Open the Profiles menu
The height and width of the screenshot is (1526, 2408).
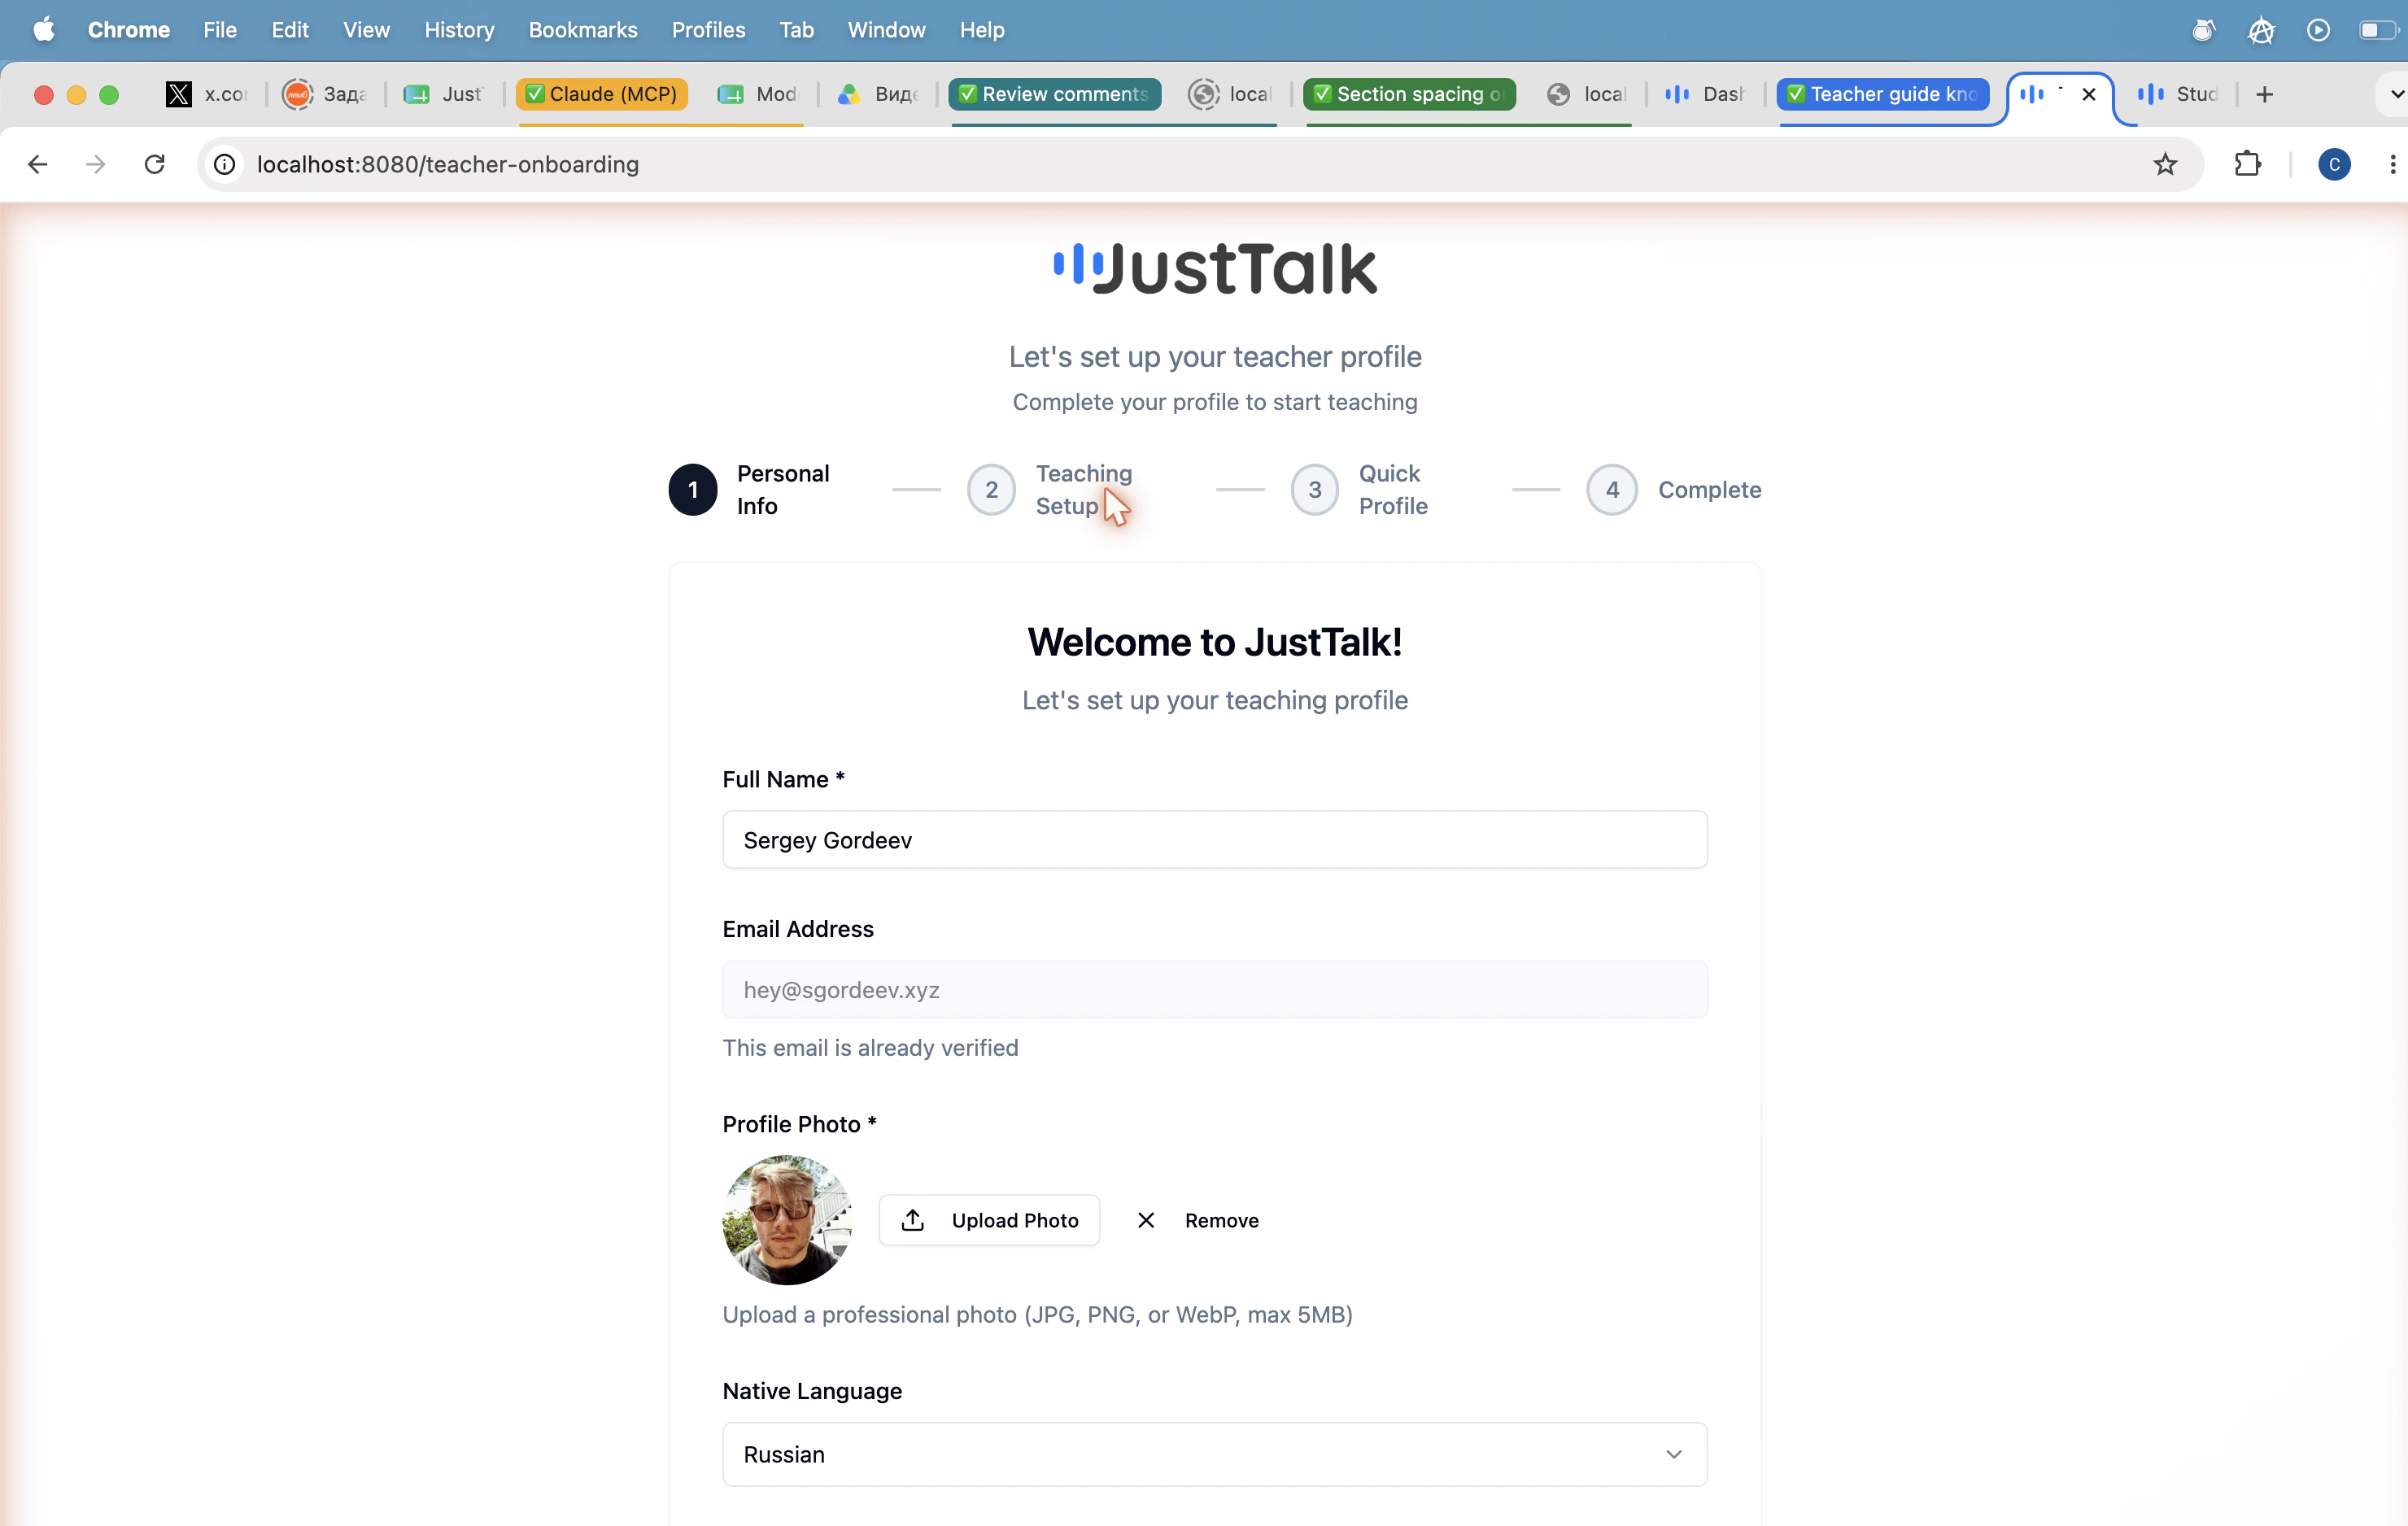pyautogui.click(x=708, y=30)
